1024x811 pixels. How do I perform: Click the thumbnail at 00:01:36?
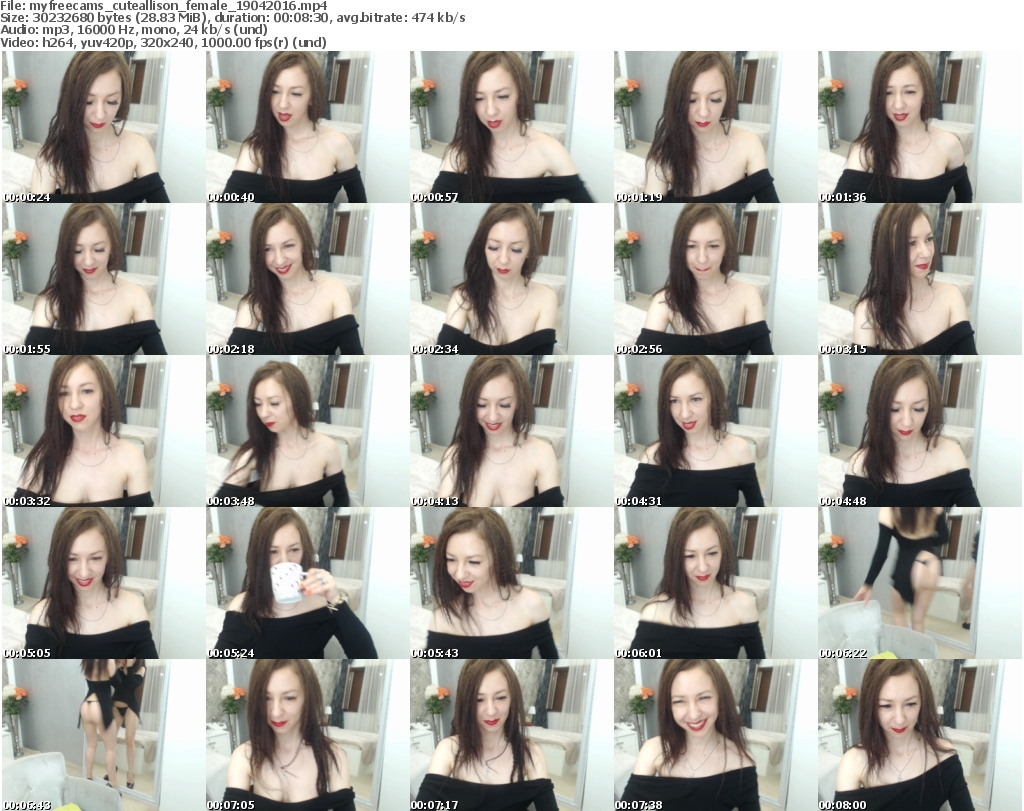[920, 127]
